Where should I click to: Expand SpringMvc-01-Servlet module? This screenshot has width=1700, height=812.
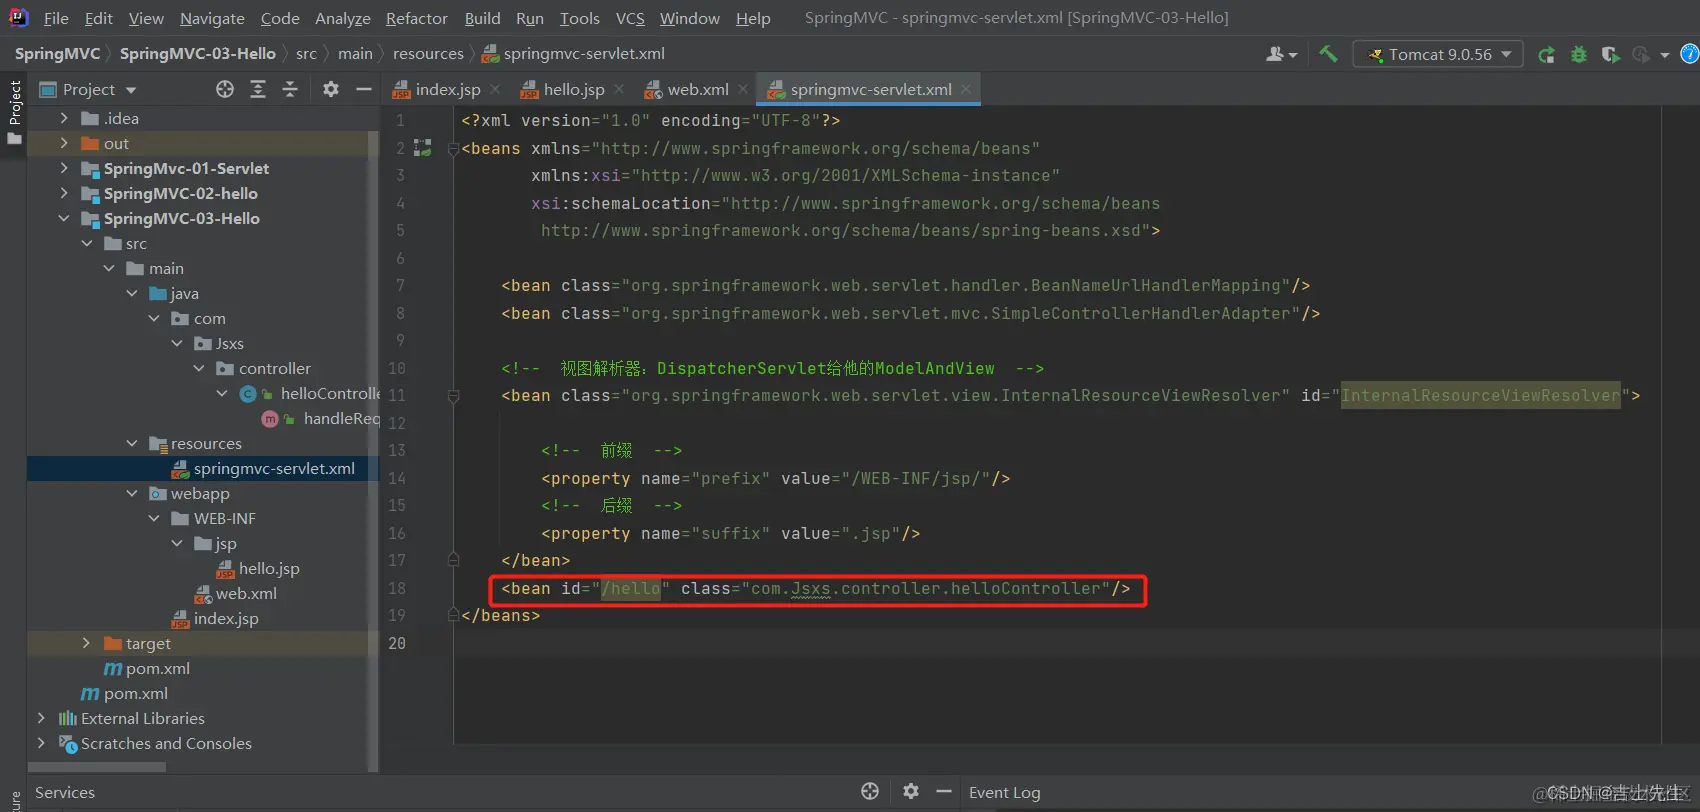pos(64,168)
